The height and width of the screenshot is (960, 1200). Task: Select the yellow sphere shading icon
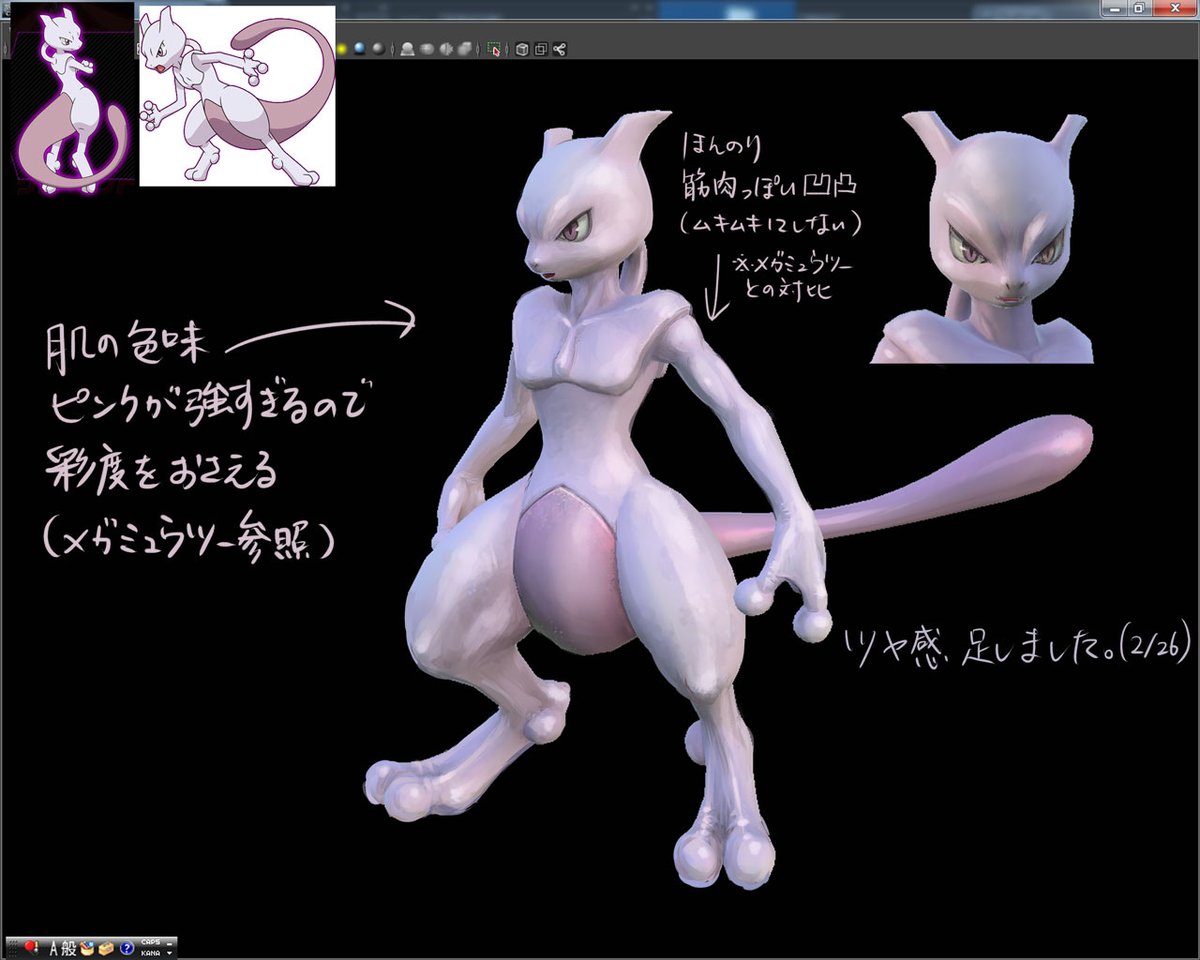tap(341, 49)
